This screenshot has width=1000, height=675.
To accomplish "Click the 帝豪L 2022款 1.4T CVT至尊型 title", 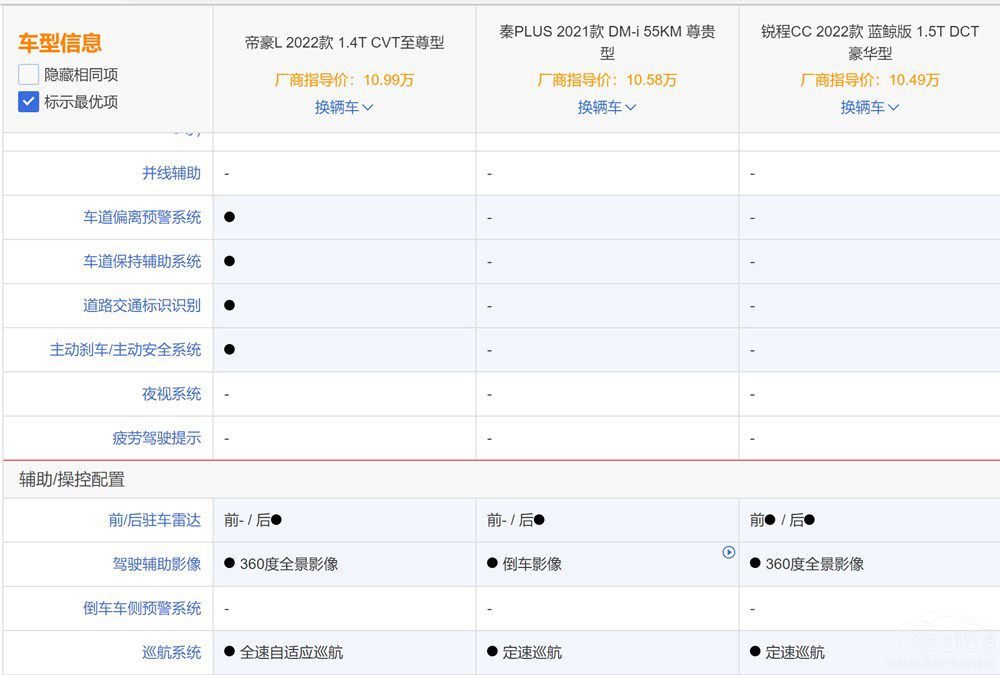I will point(344,43).
